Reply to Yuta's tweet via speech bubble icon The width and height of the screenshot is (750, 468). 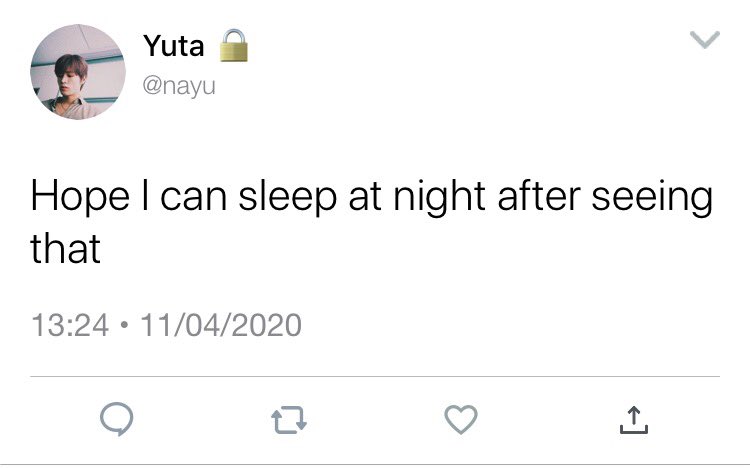point(117,419)
